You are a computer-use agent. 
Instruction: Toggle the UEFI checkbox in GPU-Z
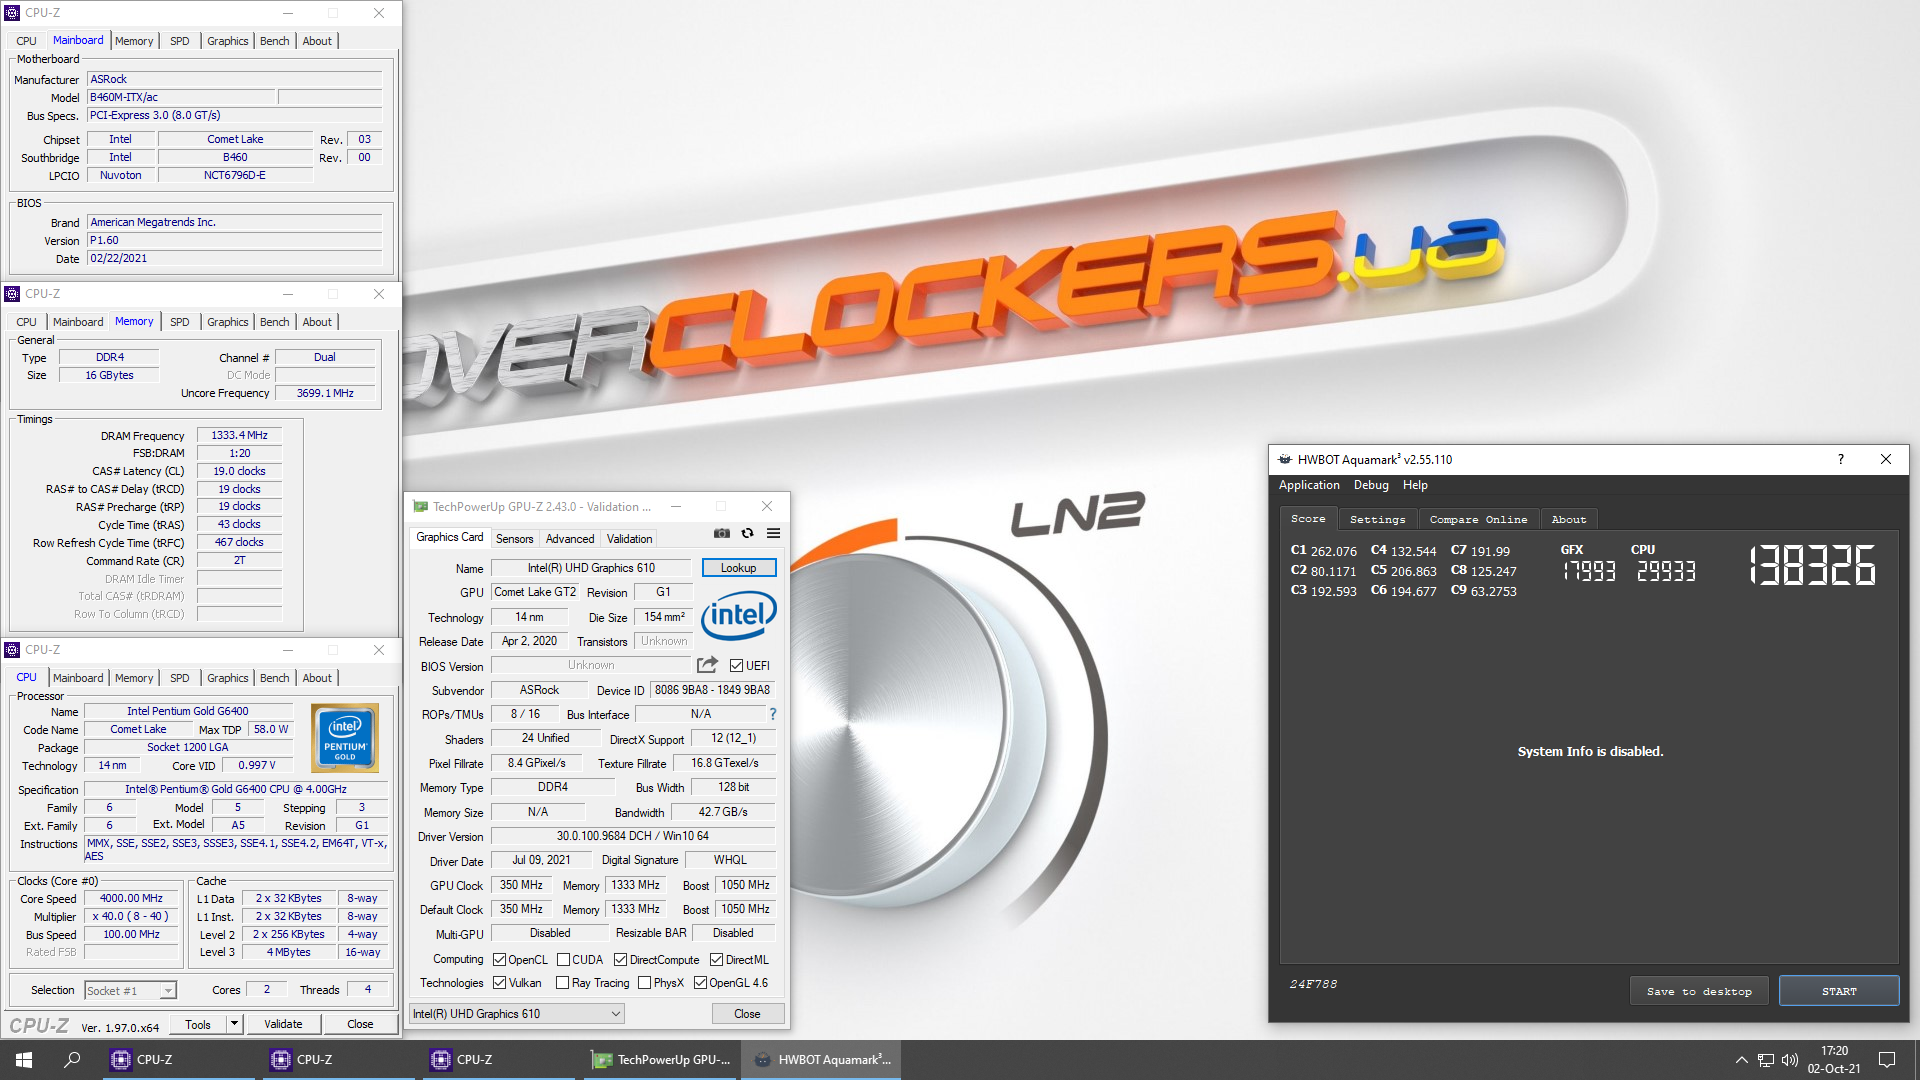[x=736, y=666]
